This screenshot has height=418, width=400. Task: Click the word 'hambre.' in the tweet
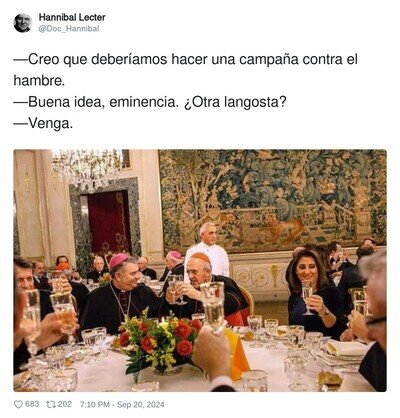pyautogui.click(x=39, y=81)
